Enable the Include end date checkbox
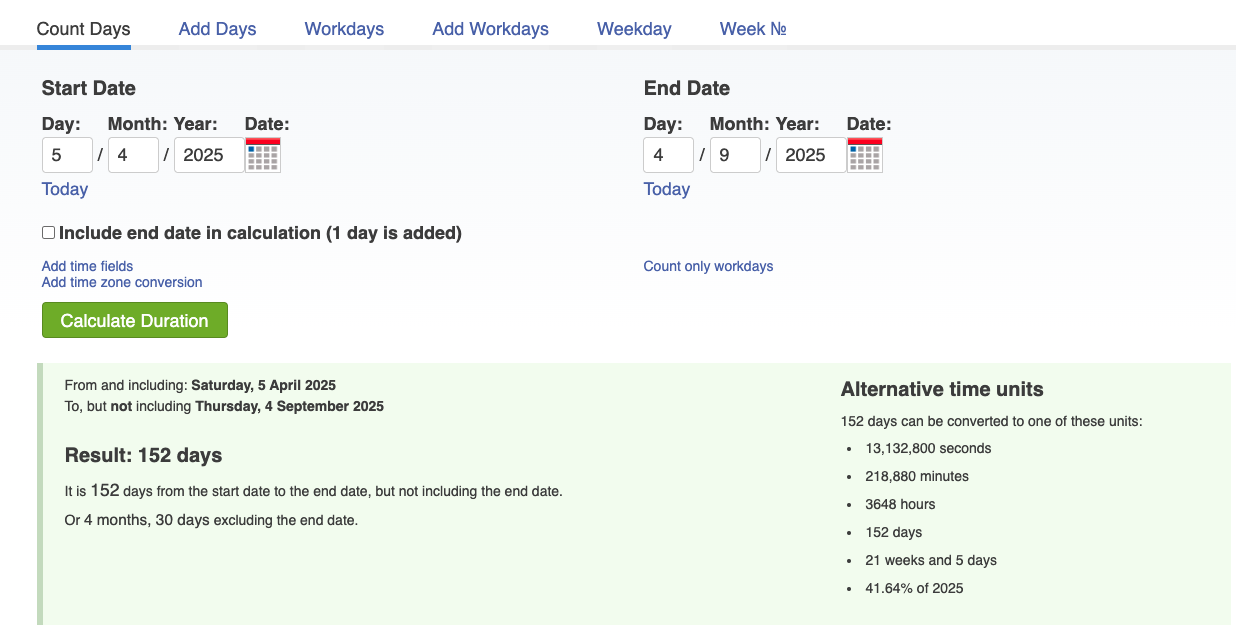The height and width of the screenshot is (632, 1236). point(48,233)
